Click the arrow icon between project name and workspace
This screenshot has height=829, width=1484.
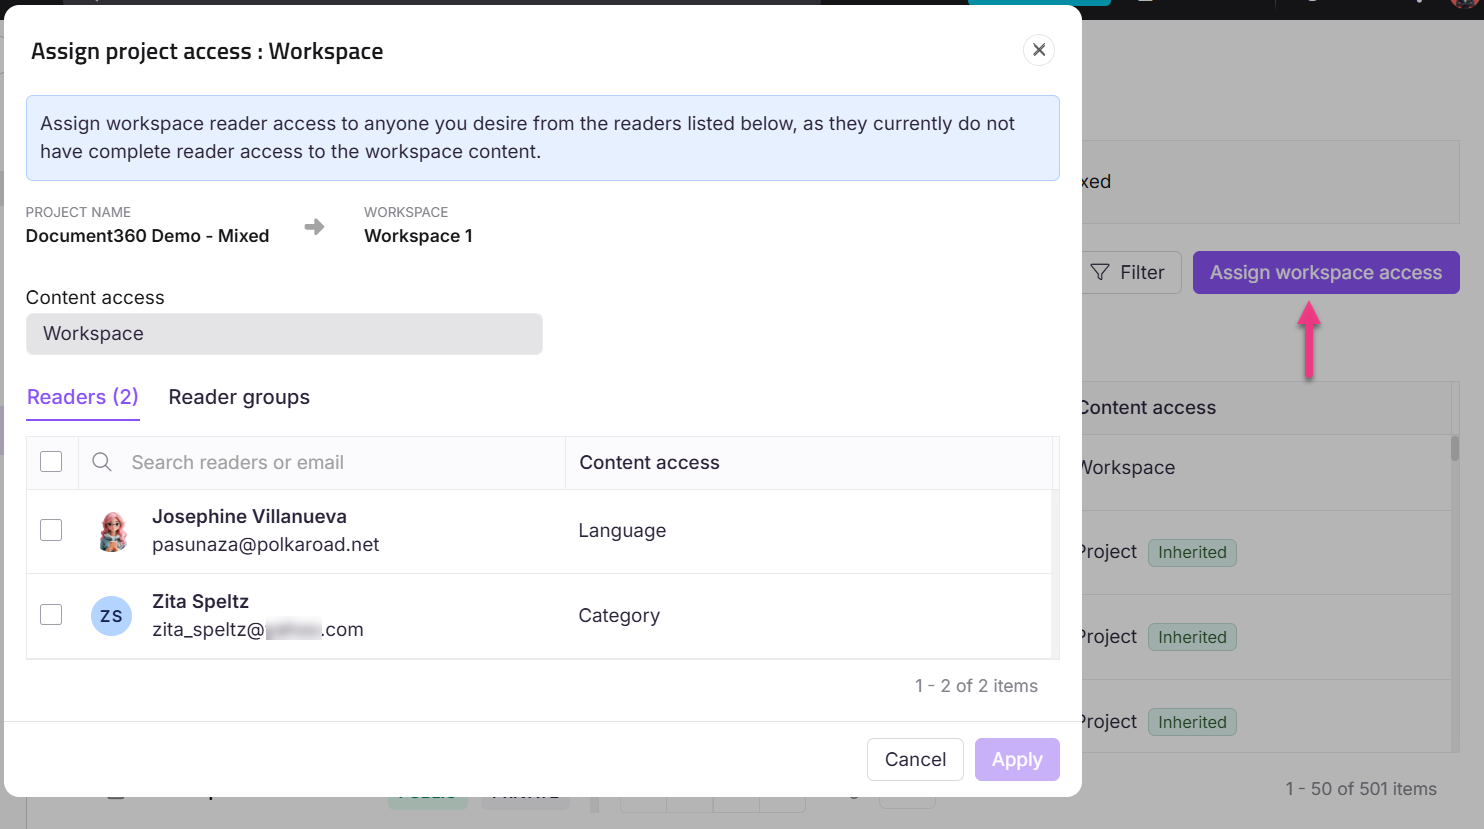click(x=314, y=226)
